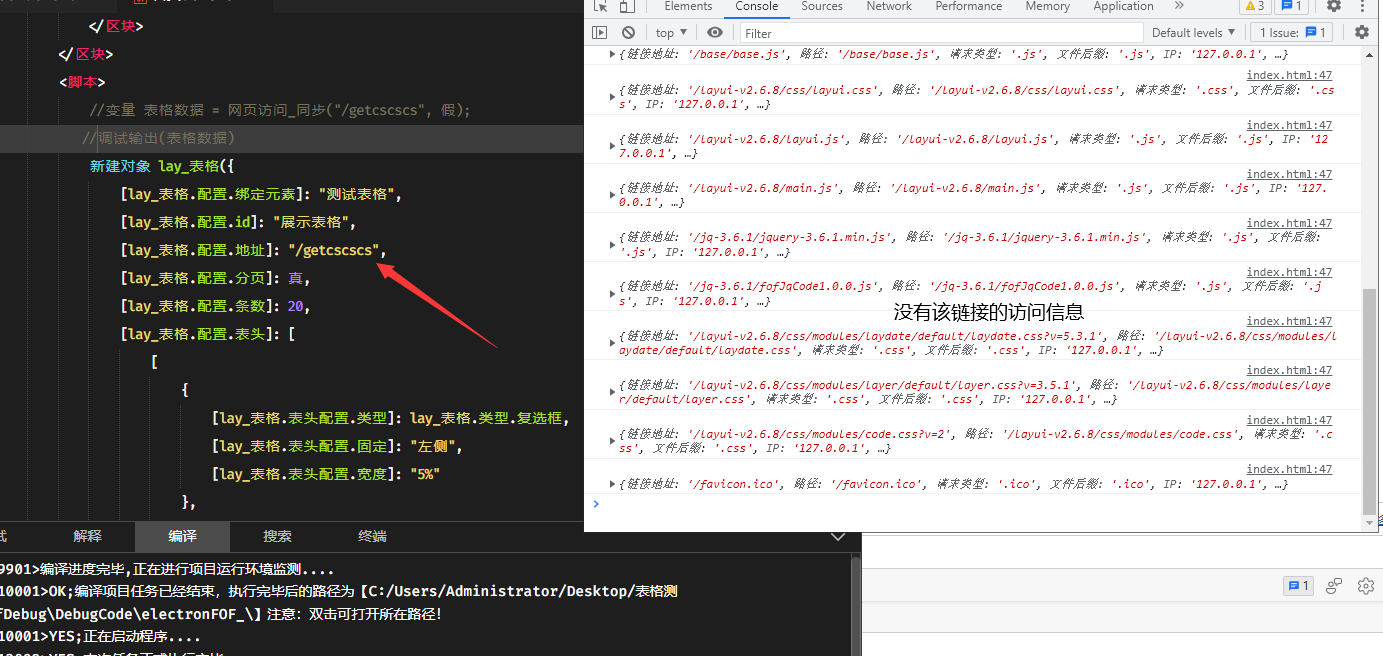
Task: Expand the main.js log object
Action: [x=613, y=195]
